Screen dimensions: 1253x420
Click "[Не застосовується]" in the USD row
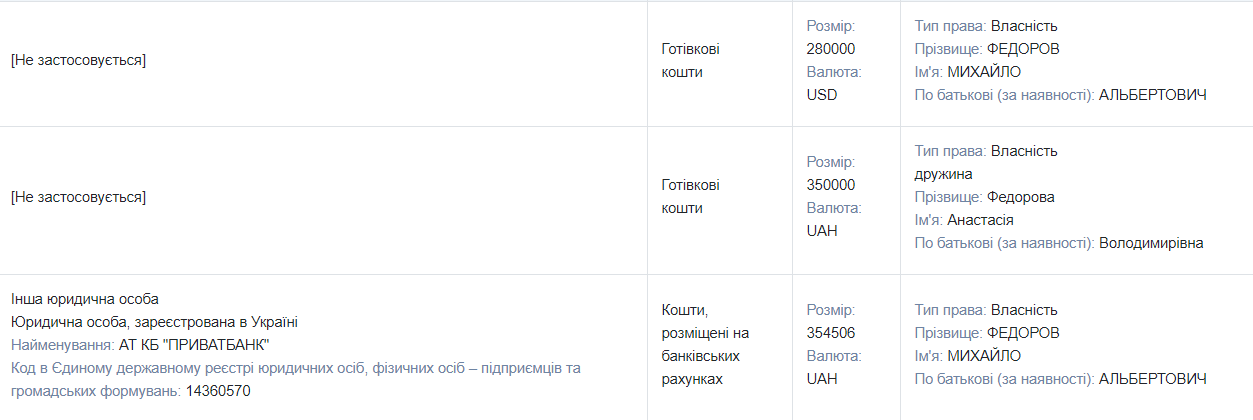78,60
